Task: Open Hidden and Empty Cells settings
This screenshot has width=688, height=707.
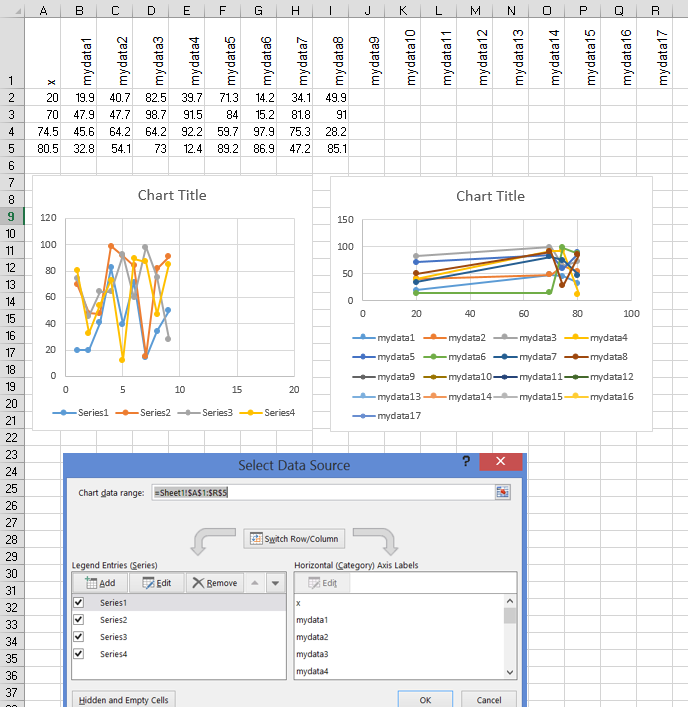Action: (124, 700)
